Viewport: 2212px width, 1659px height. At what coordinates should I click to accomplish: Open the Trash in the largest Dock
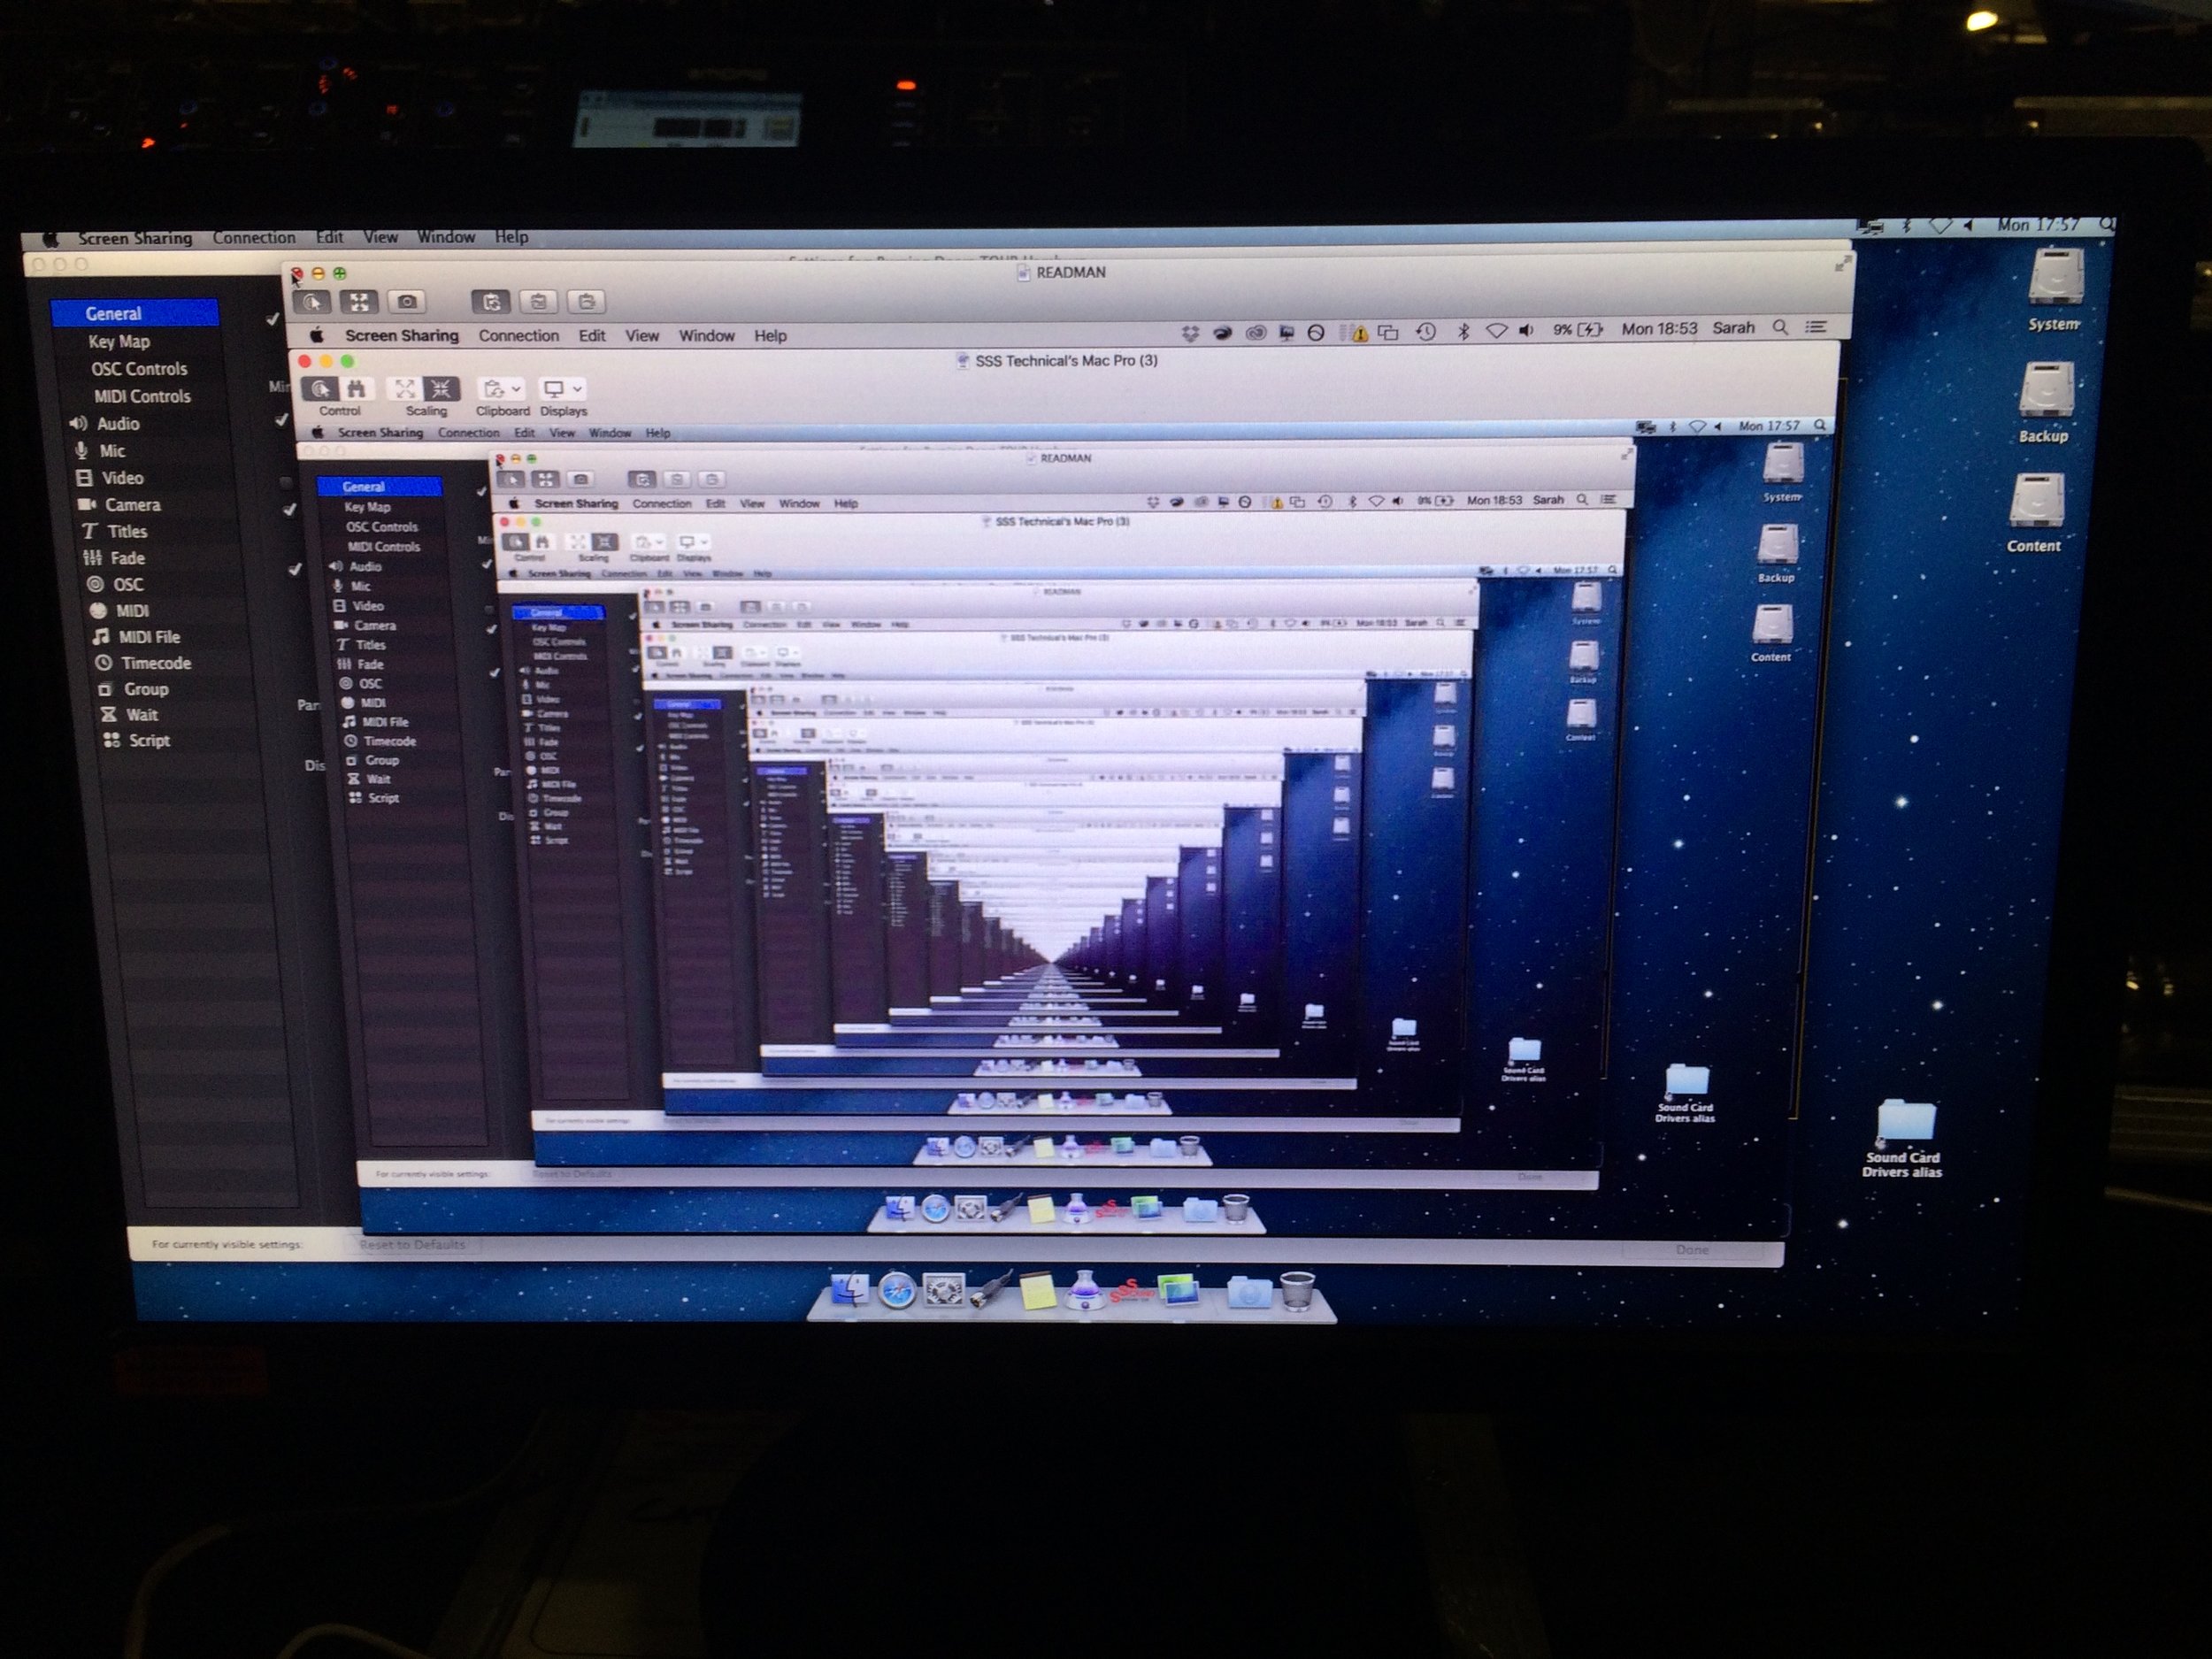(1297, 1290)
